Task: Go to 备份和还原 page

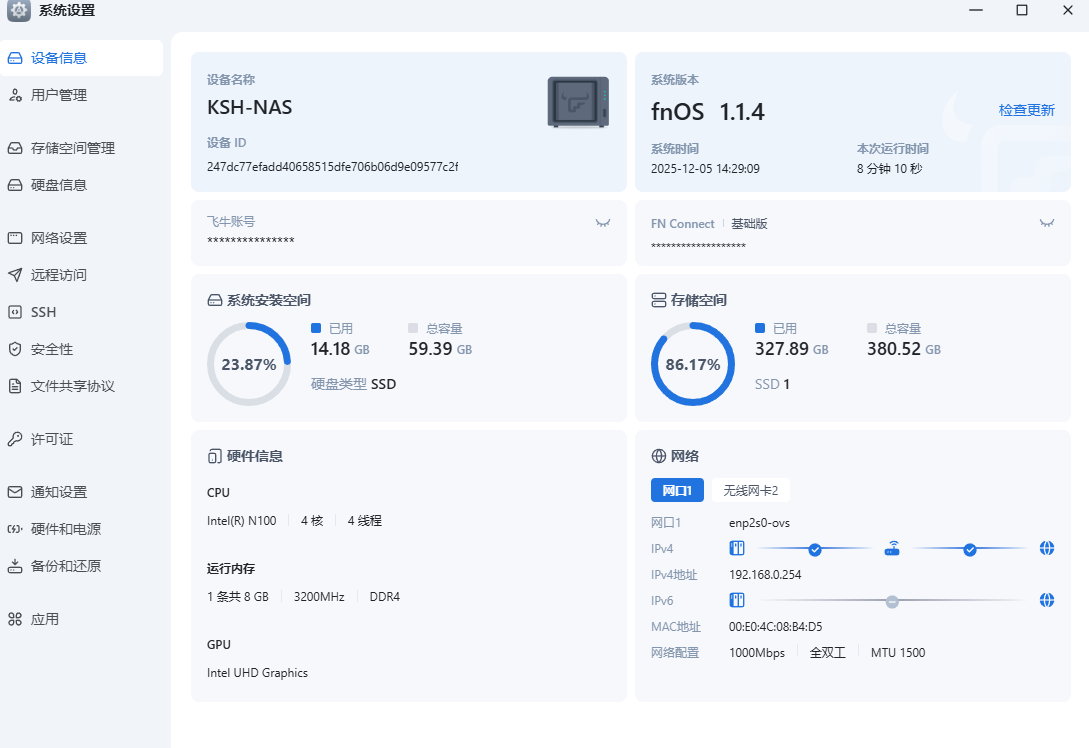Action: coord(65,566)
